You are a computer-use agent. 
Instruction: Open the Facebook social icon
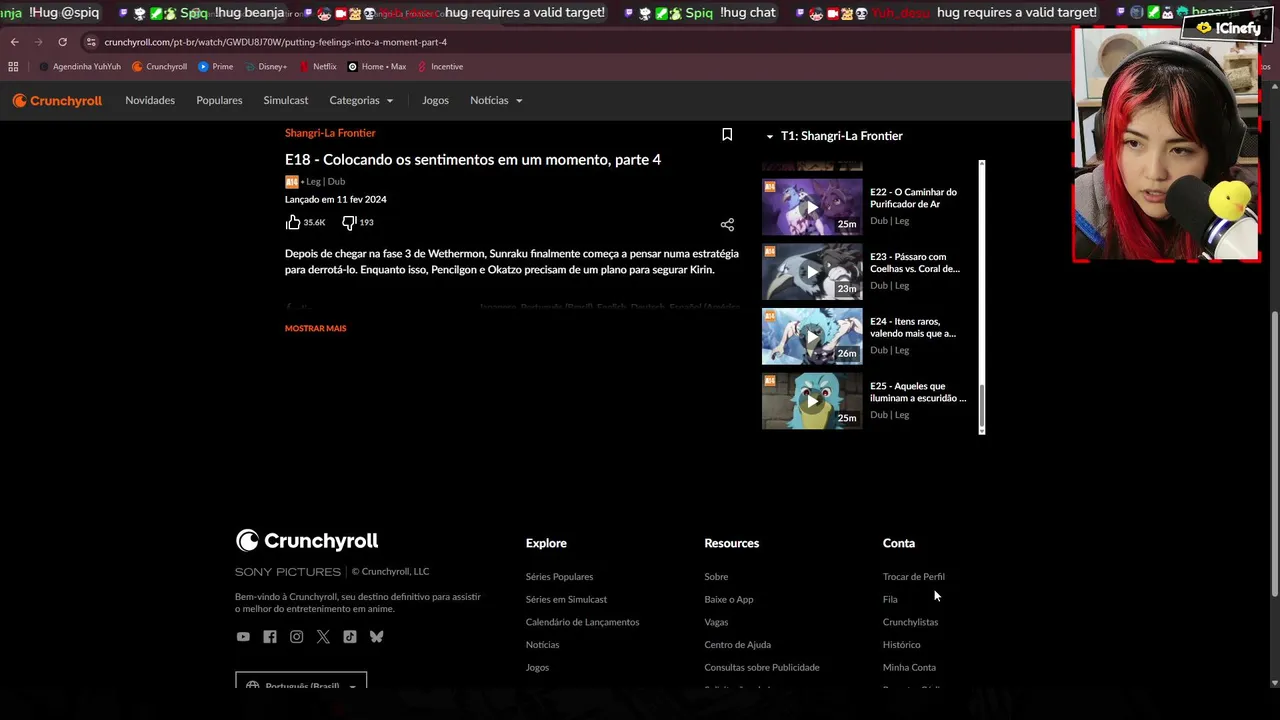270,637
